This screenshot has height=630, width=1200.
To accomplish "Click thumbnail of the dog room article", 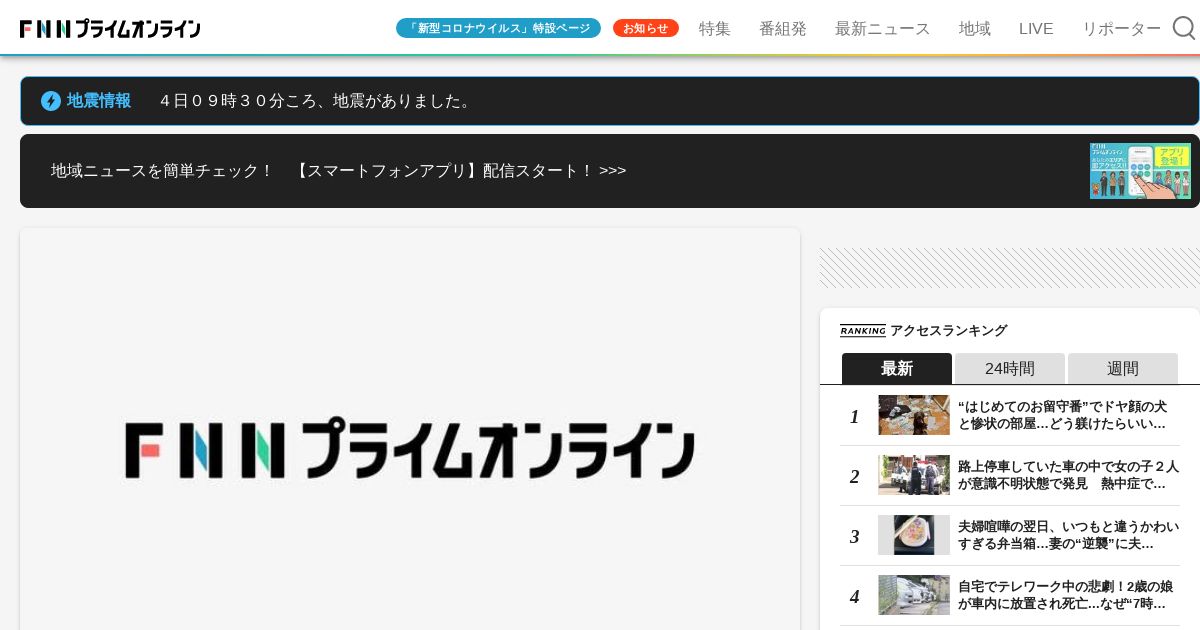I will click(914, 415).
